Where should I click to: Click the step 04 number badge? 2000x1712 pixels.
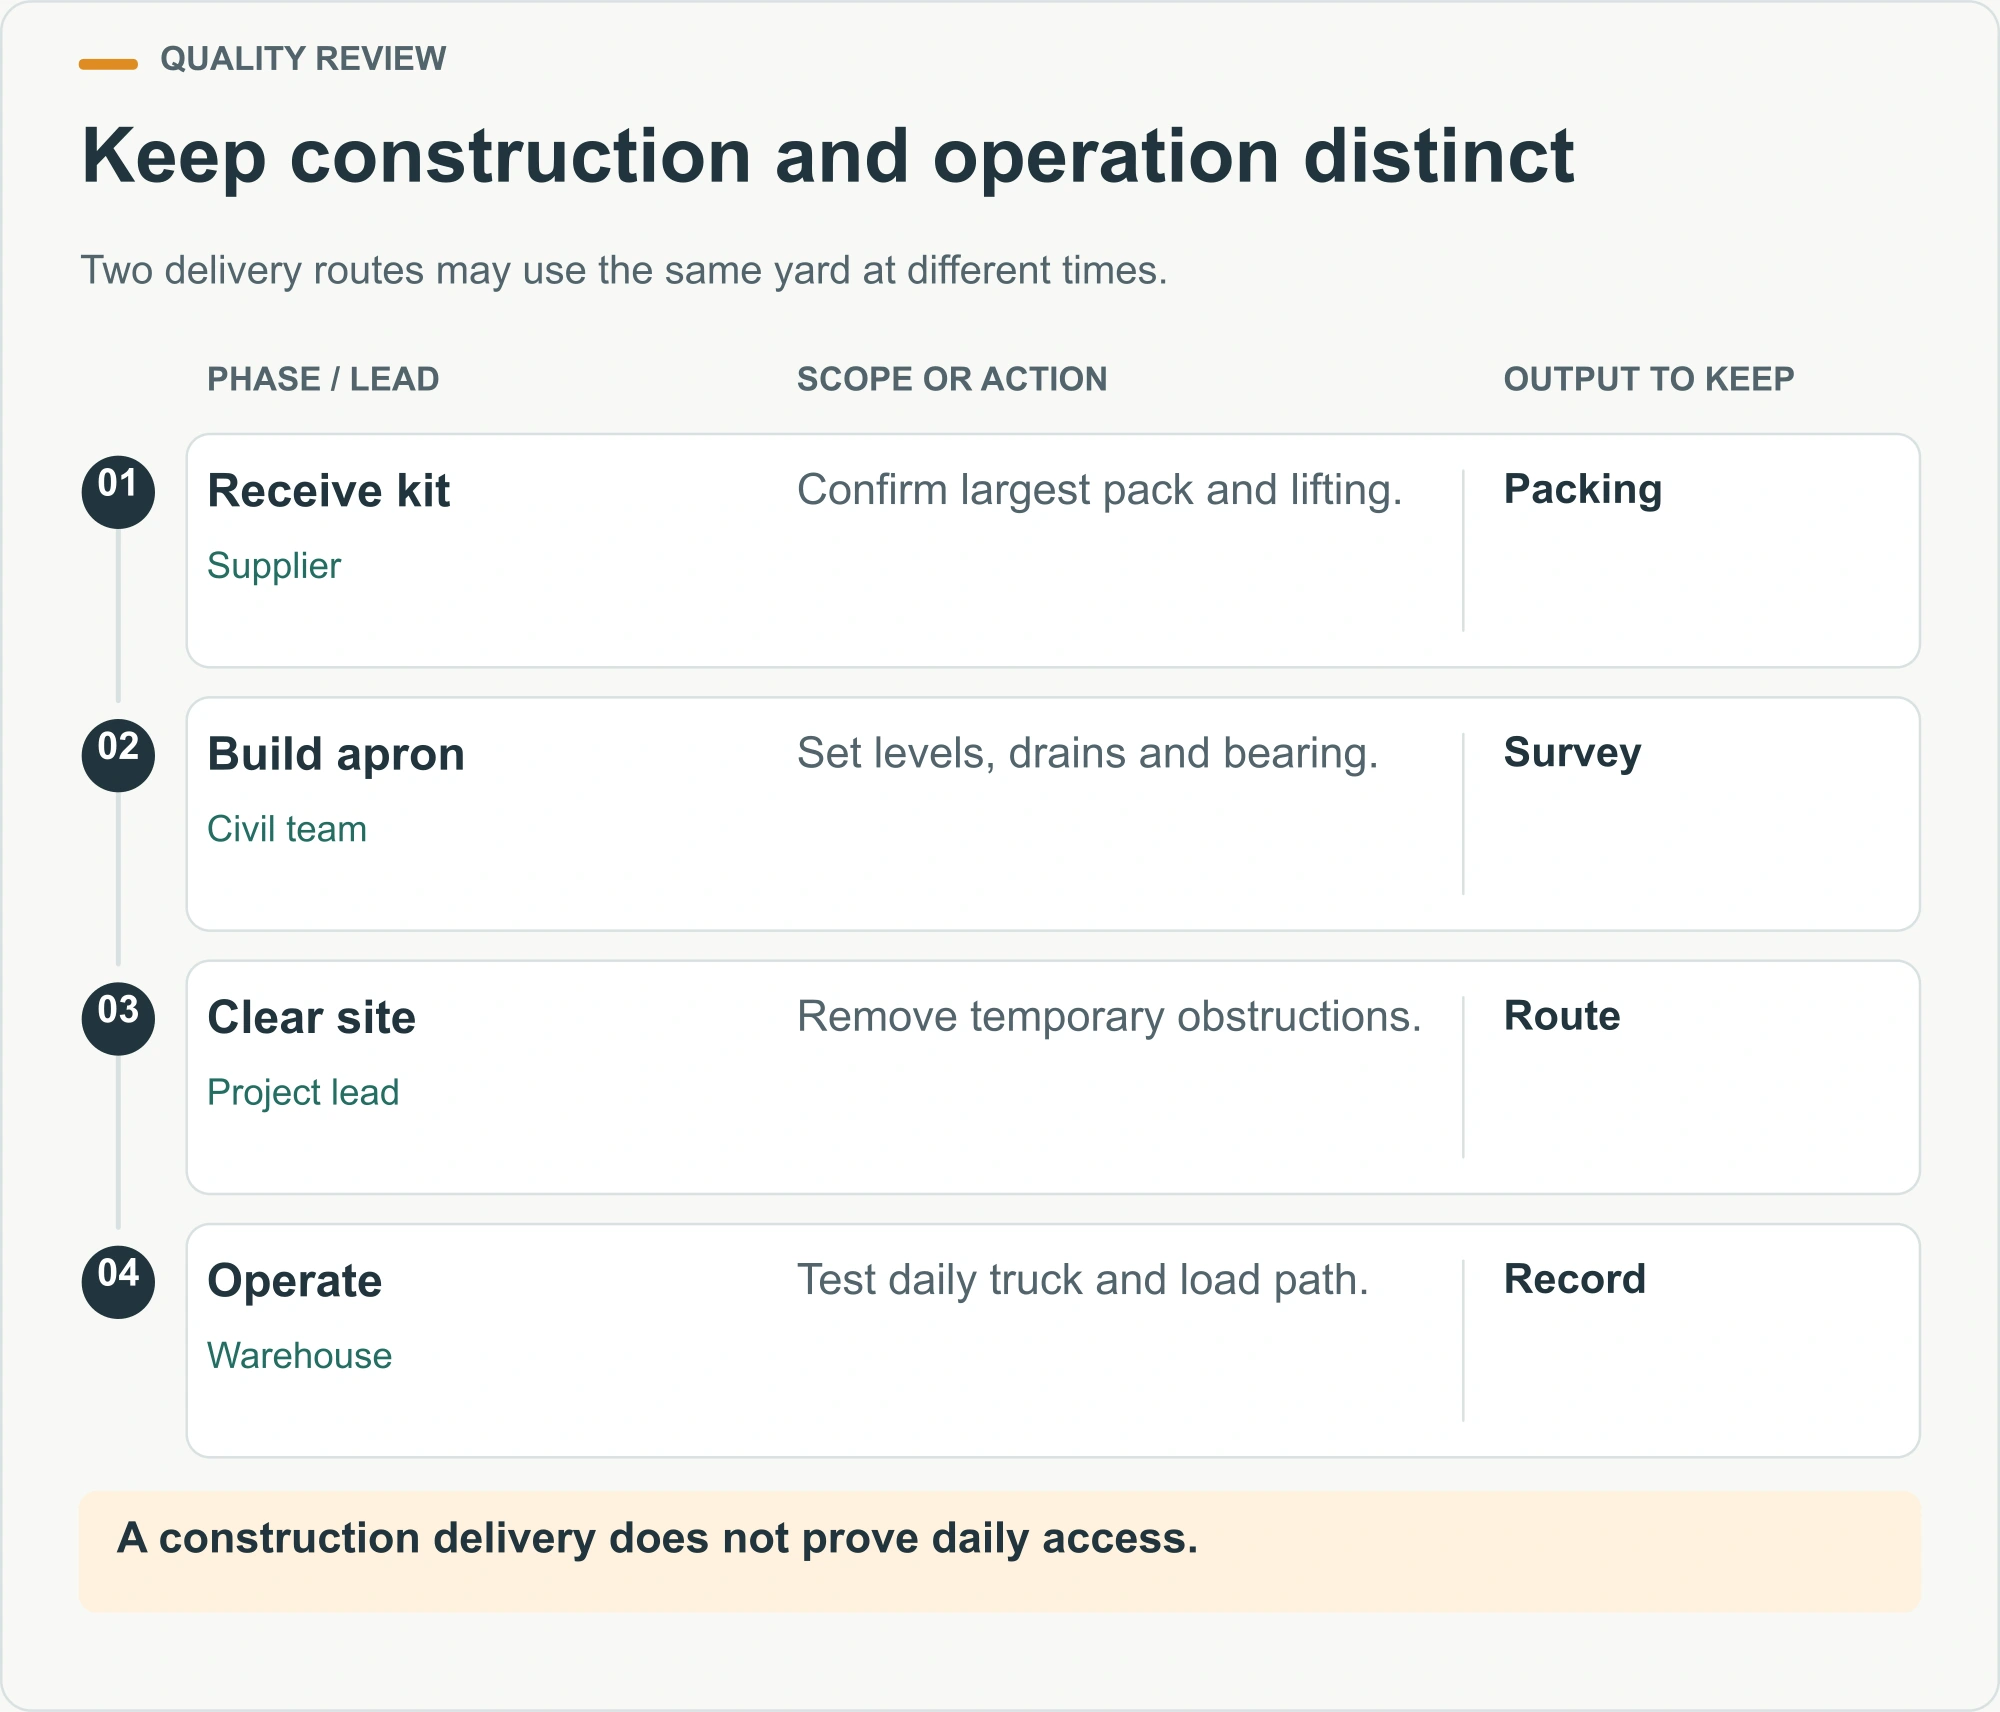[x=118, y=1282]
